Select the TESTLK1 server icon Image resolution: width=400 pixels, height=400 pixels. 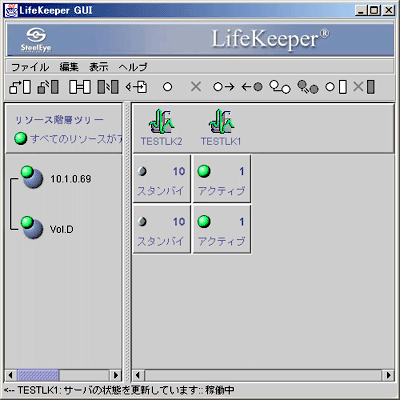[x=221, y=121]
